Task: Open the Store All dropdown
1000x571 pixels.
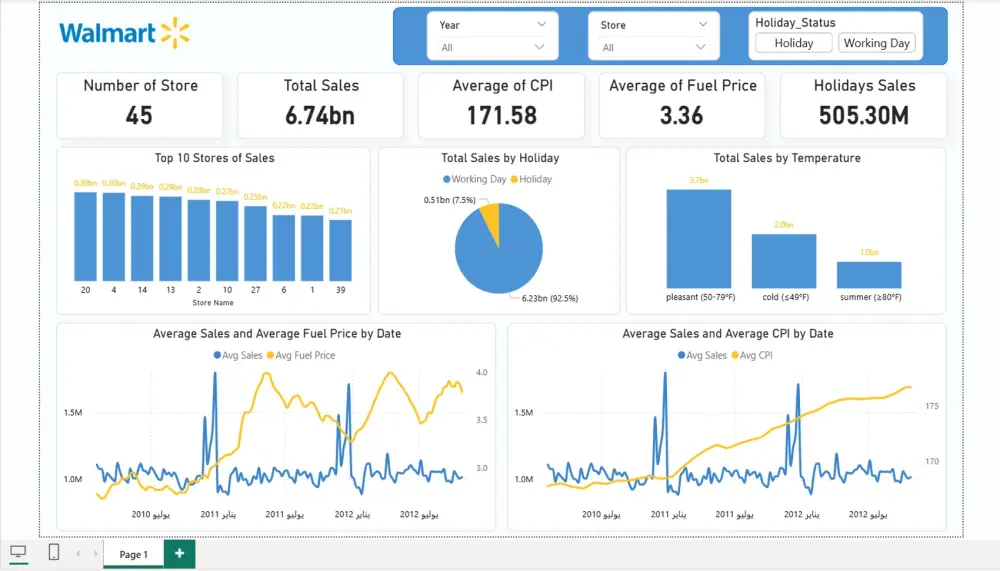Action: click(654, 47)
